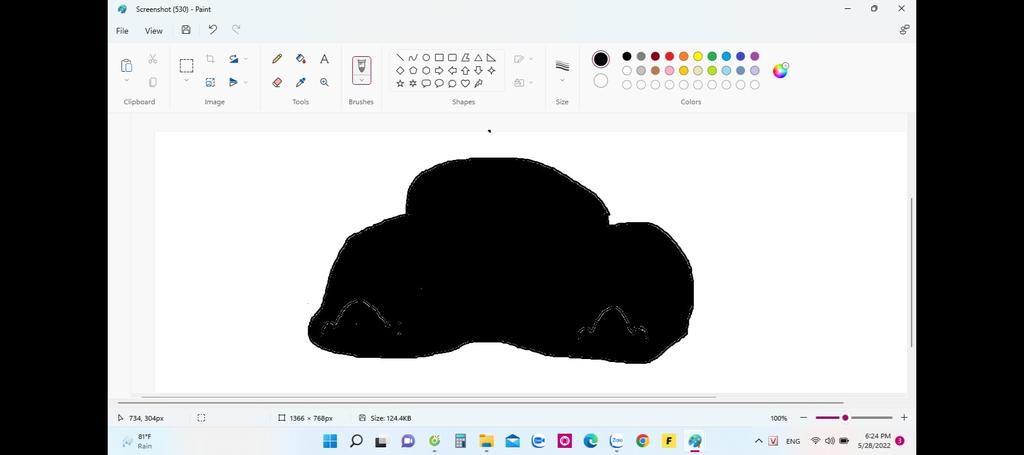Open the zoom percentage 100% menu
This screenshot has width=1024, height=455.
click(778, 418)
